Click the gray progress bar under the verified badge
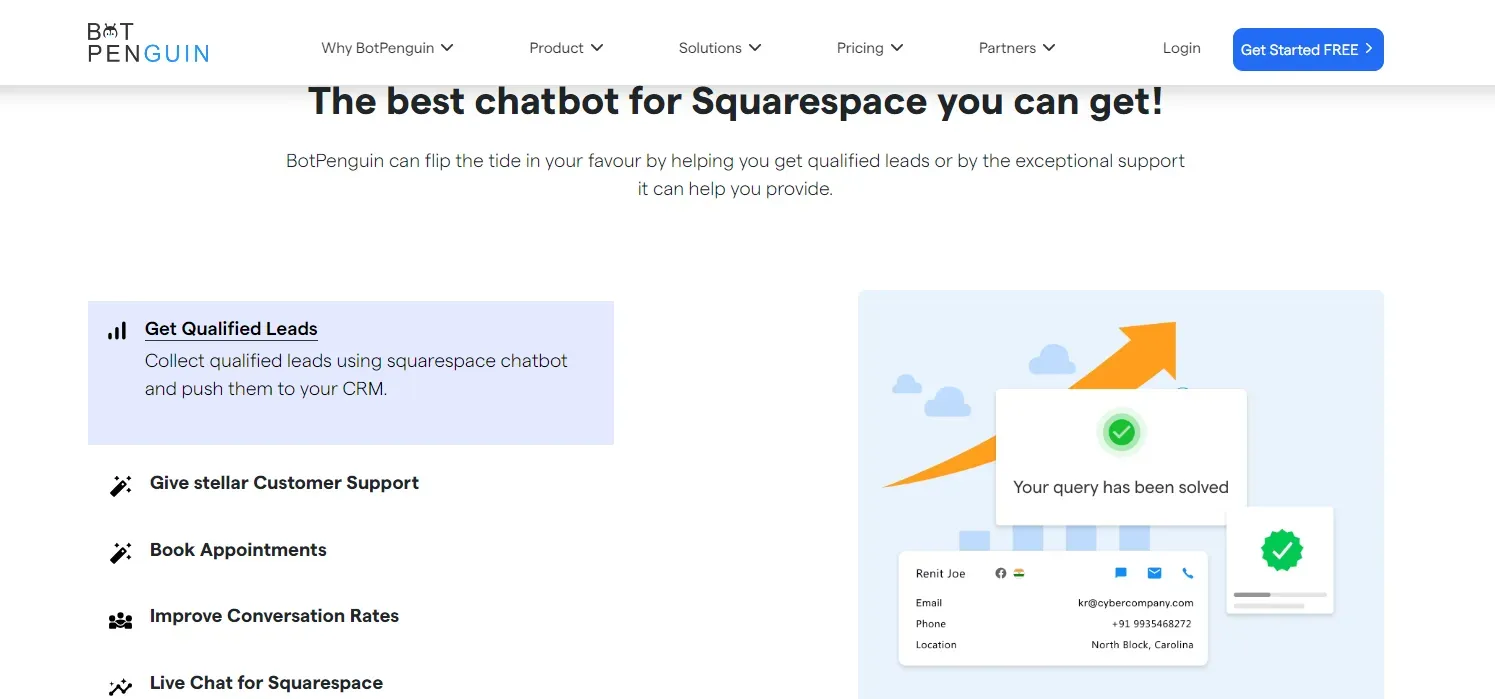The image size is (1495, 699). pyautogui.click(x=1280, y=595)
